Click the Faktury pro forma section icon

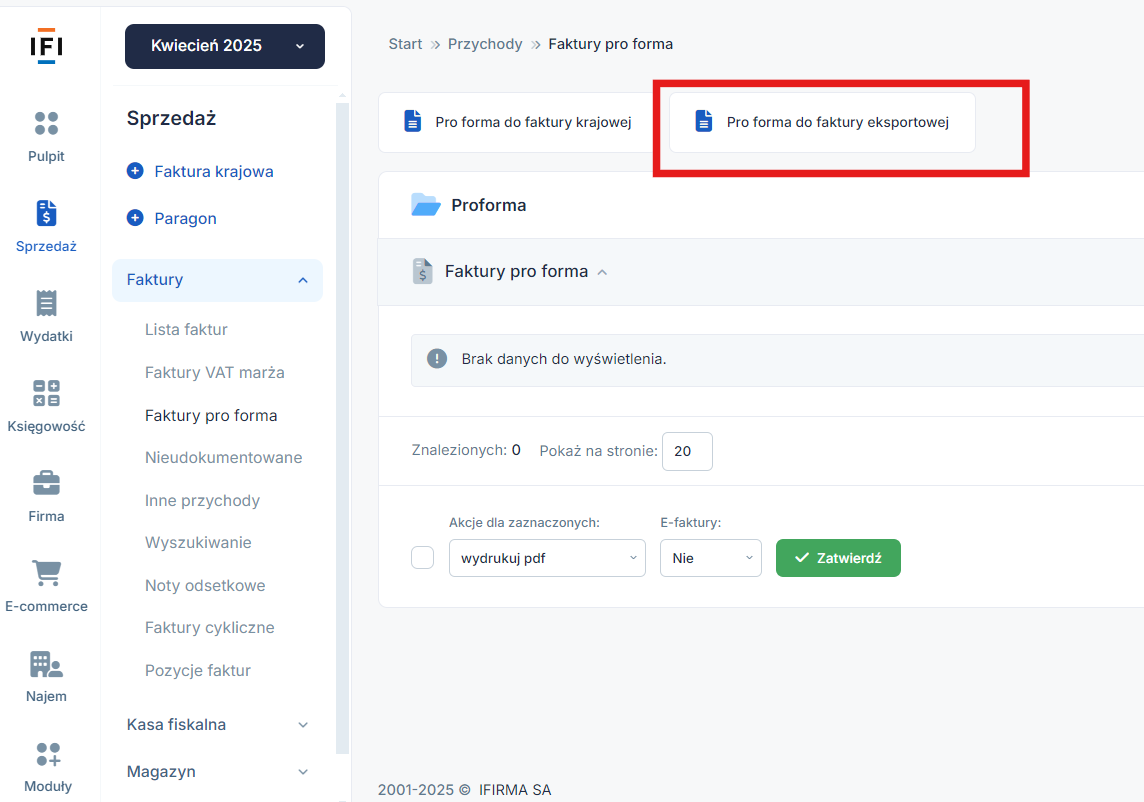(422, 271)
